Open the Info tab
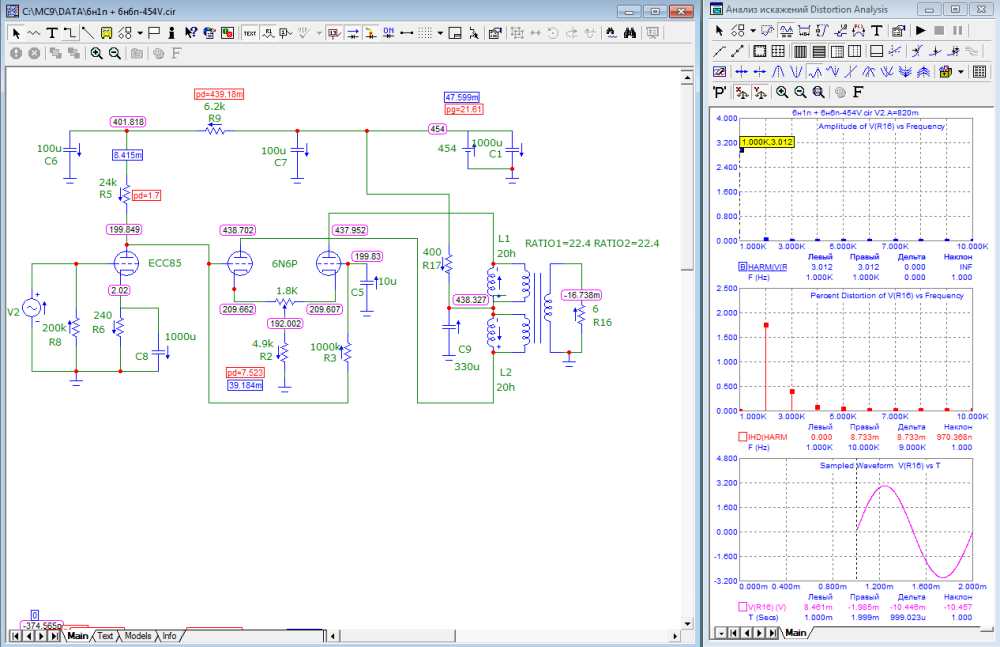Image resolution: width=1000 pixels, height=647 pixels. 170,635
